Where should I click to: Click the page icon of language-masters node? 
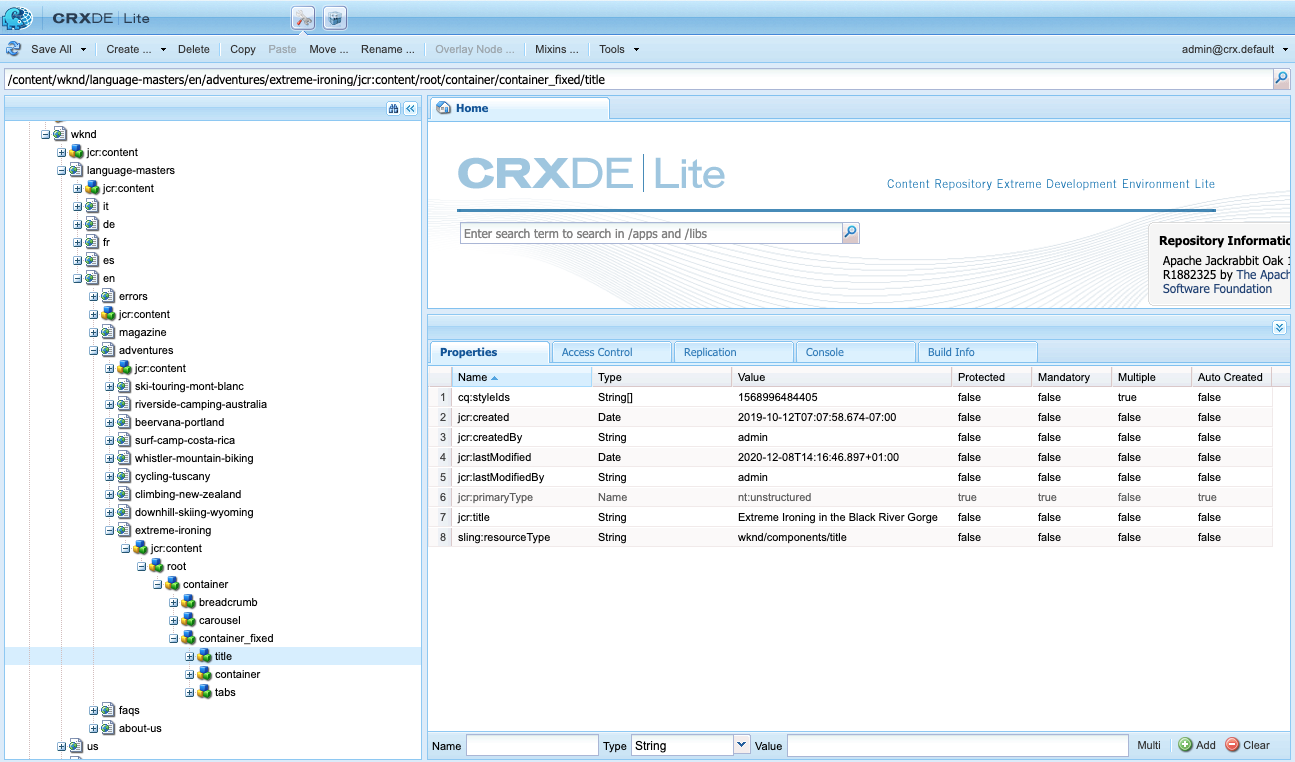76,170
